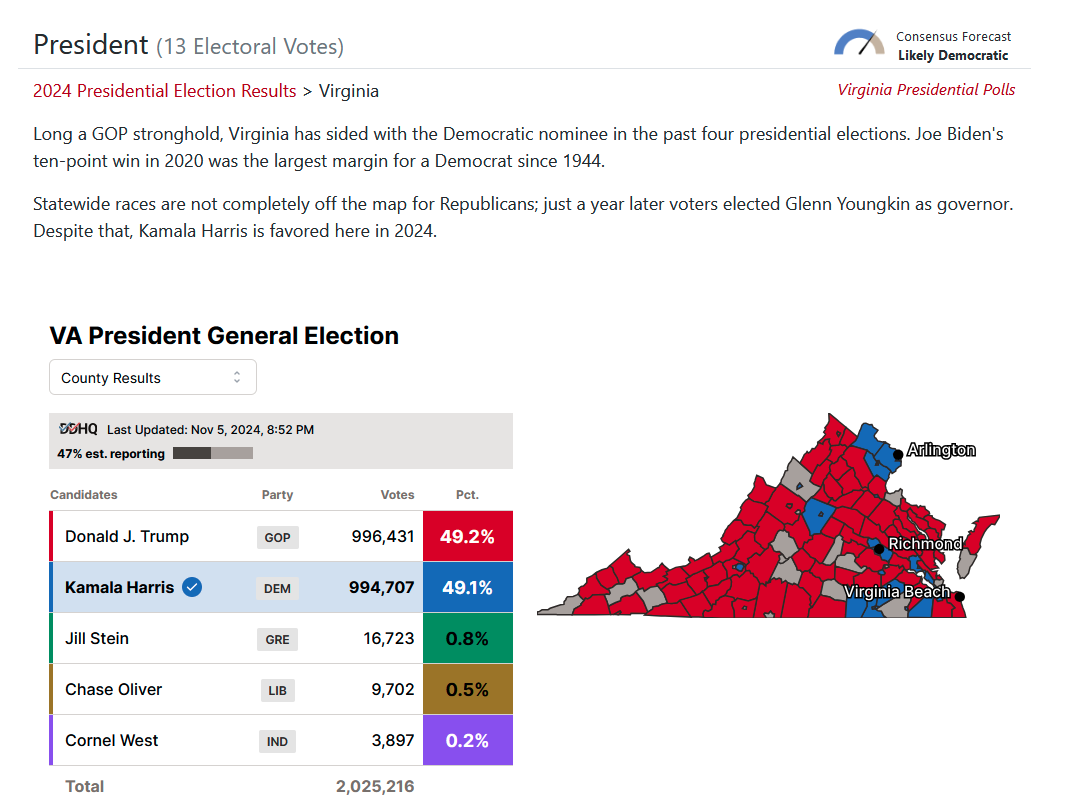
Task: Click the Virginia Beach city dot on map
Action: coord(959,596)
